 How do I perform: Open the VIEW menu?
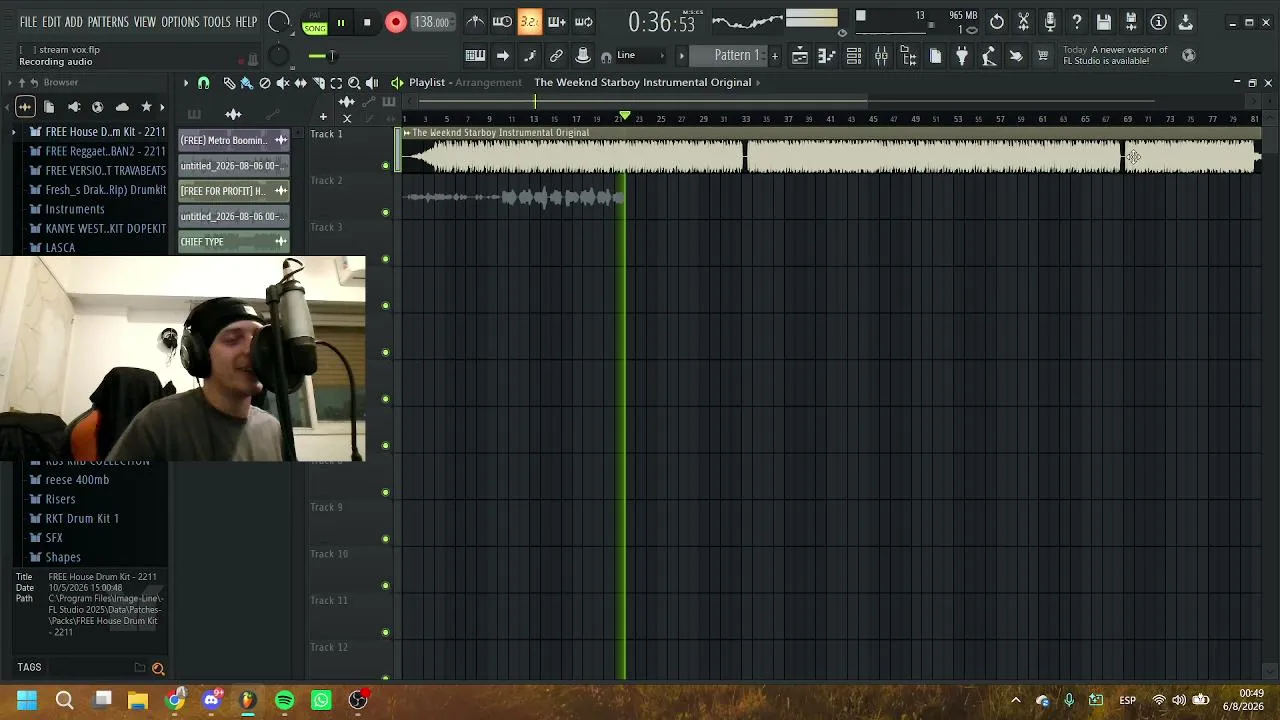pos(145,22)
